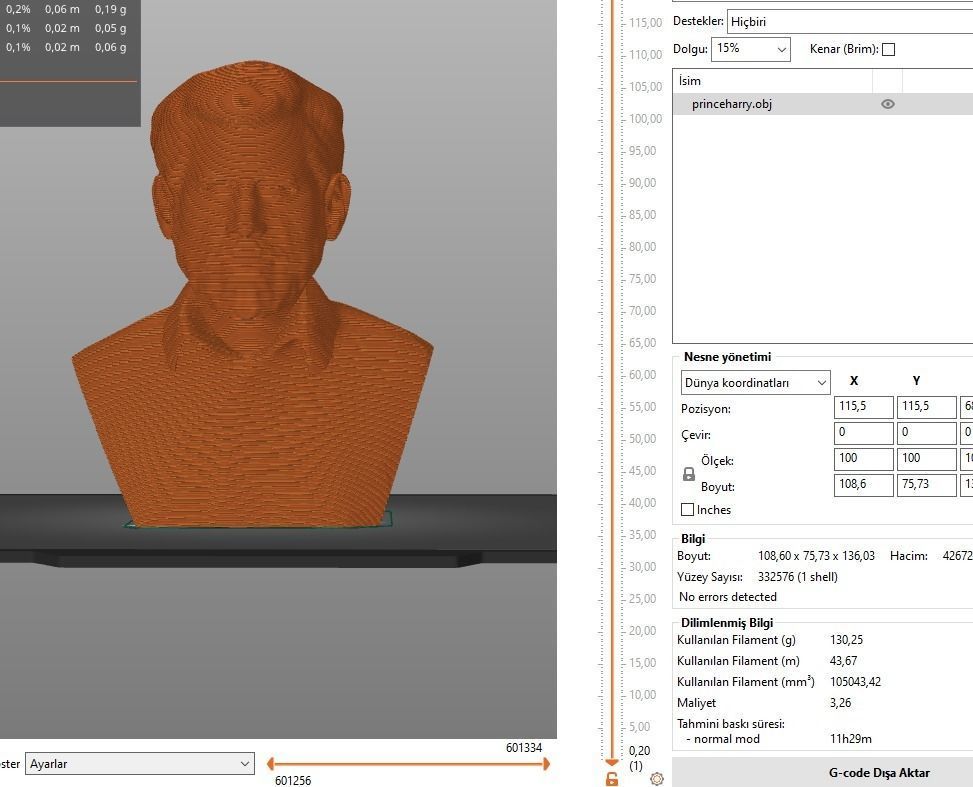Click the filament length value 43,67
The width and height of the screenshot is (973, 787).
(843, 661)
